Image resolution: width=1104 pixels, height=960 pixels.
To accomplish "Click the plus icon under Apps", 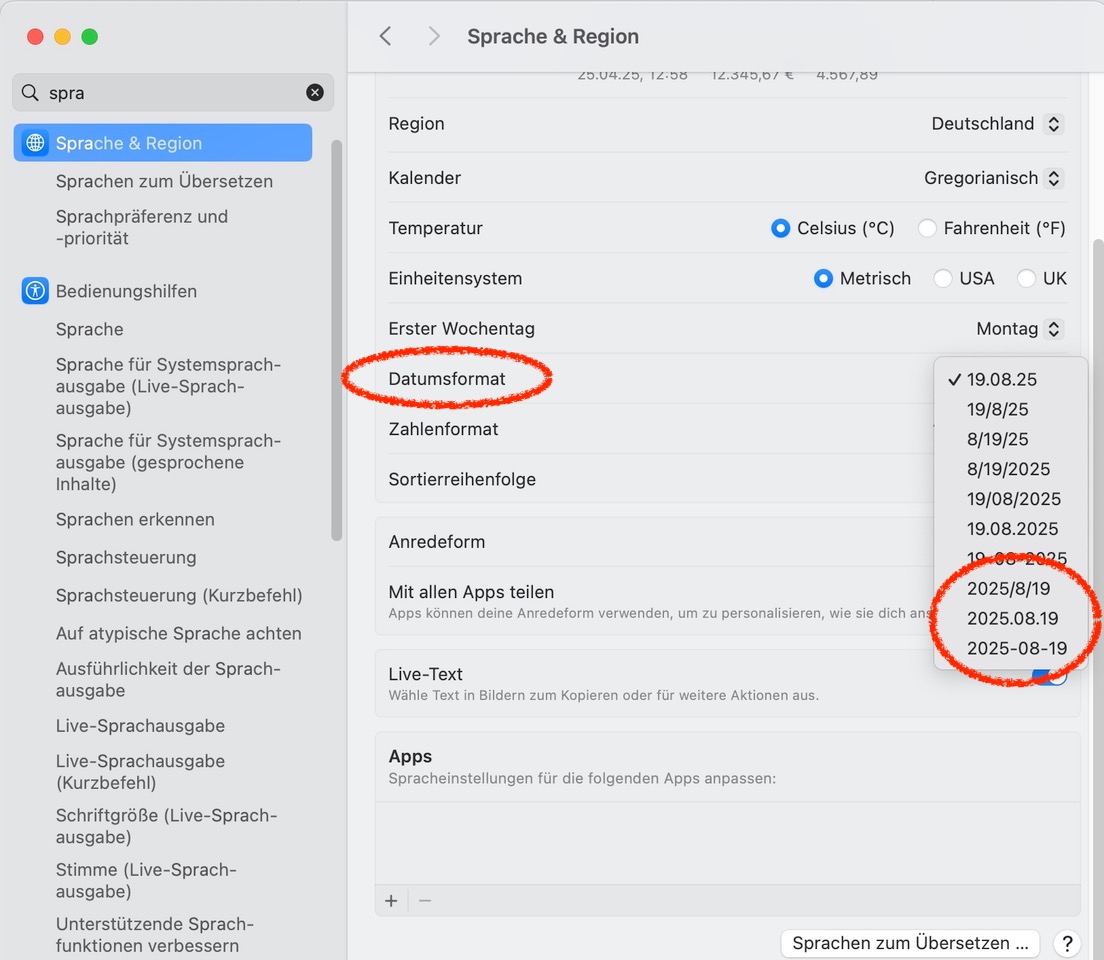I will click(391, 901).
